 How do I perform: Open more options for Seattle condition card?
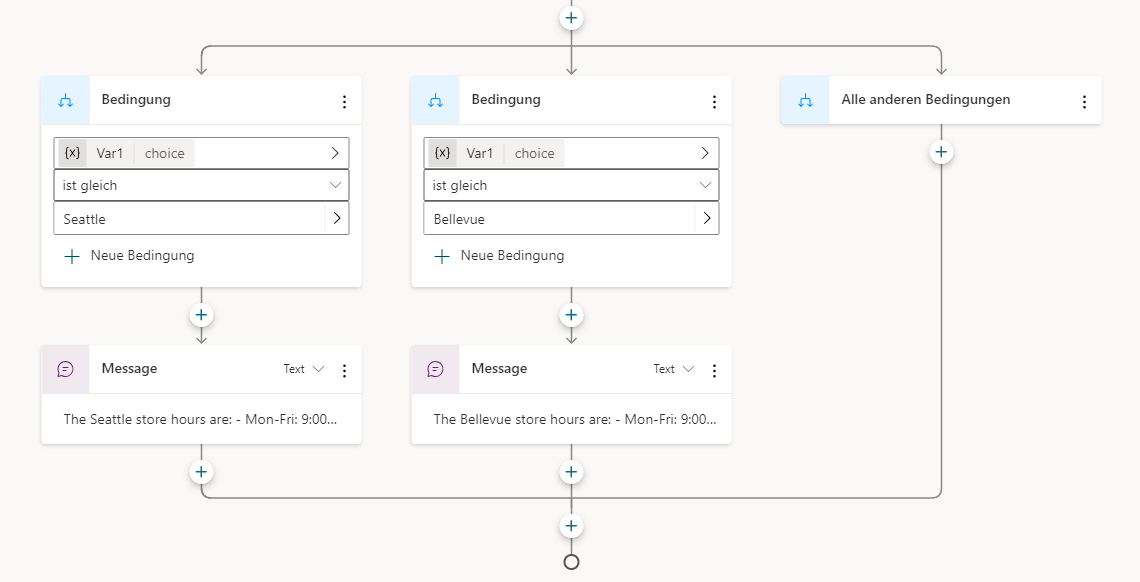point(345,102)
